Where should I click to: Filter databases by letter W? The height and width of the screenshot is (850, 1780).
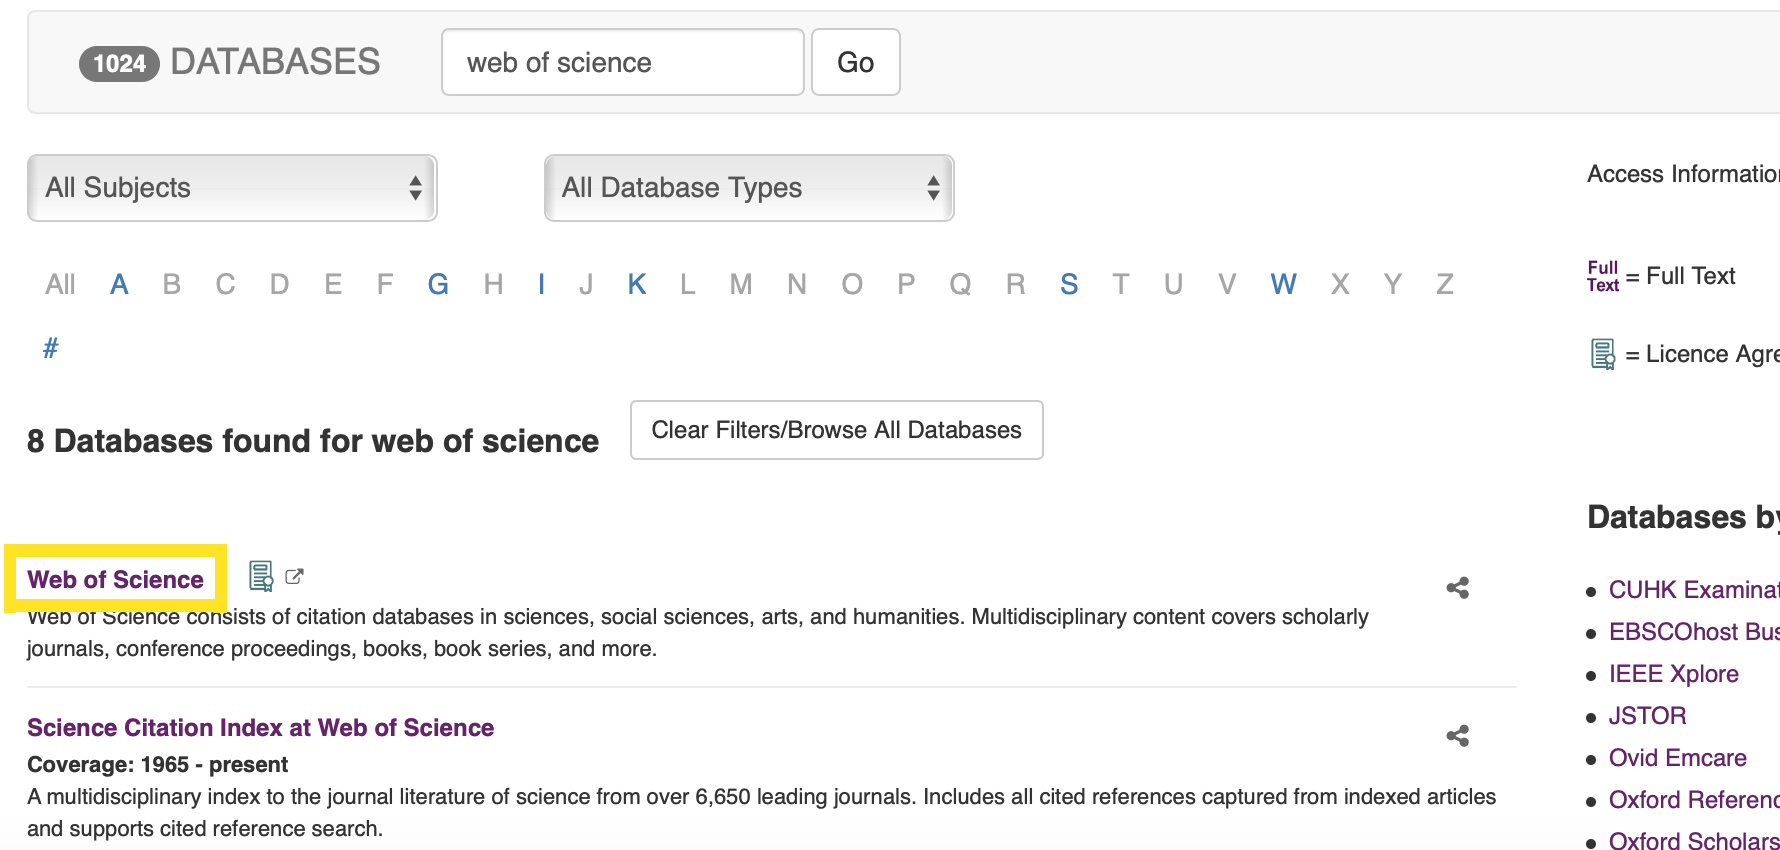pos(1283,285)
